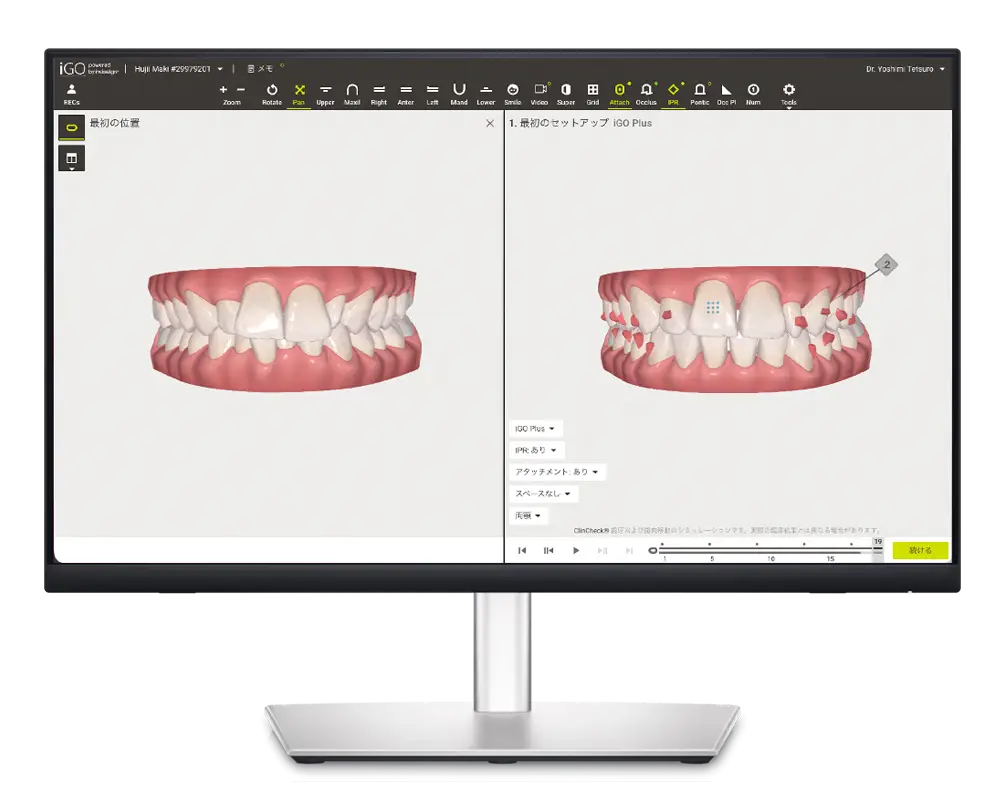Screen dimensions: 1005x804
Task: Switch to the Lower jaw view
Action: coord(486,94)
